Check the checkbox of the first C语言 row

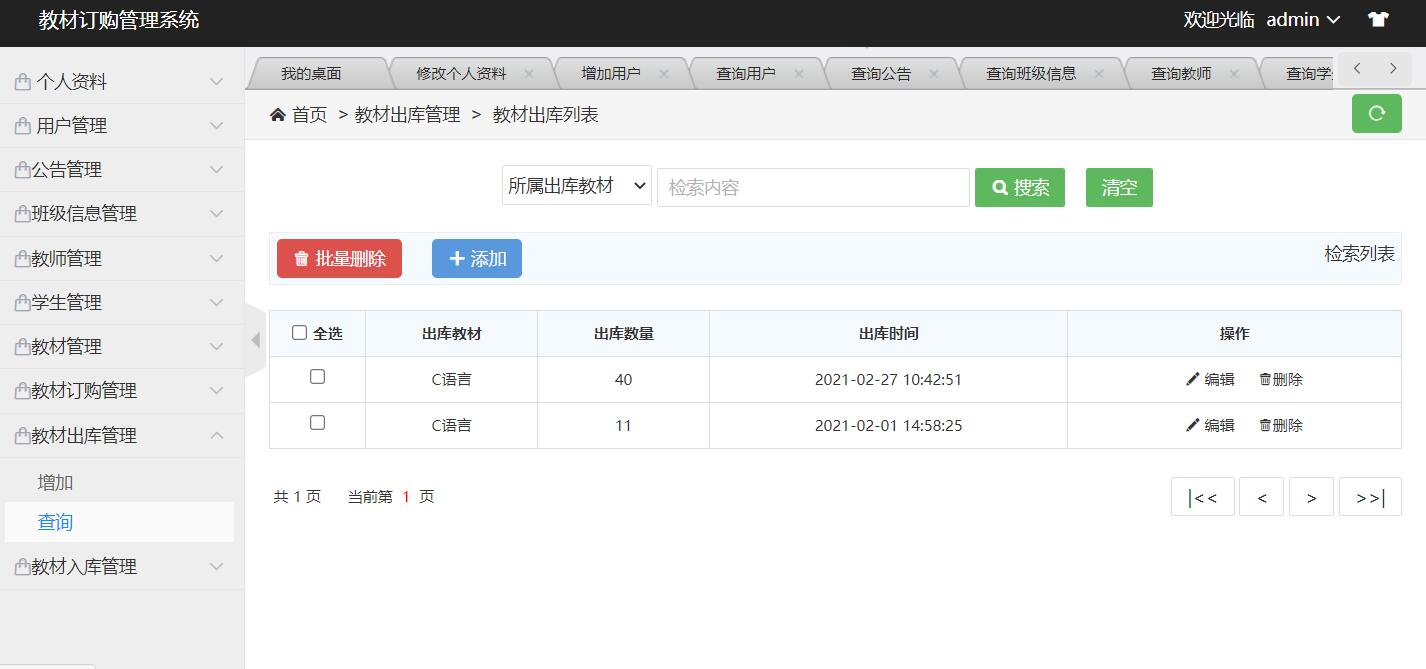(317, 379)
